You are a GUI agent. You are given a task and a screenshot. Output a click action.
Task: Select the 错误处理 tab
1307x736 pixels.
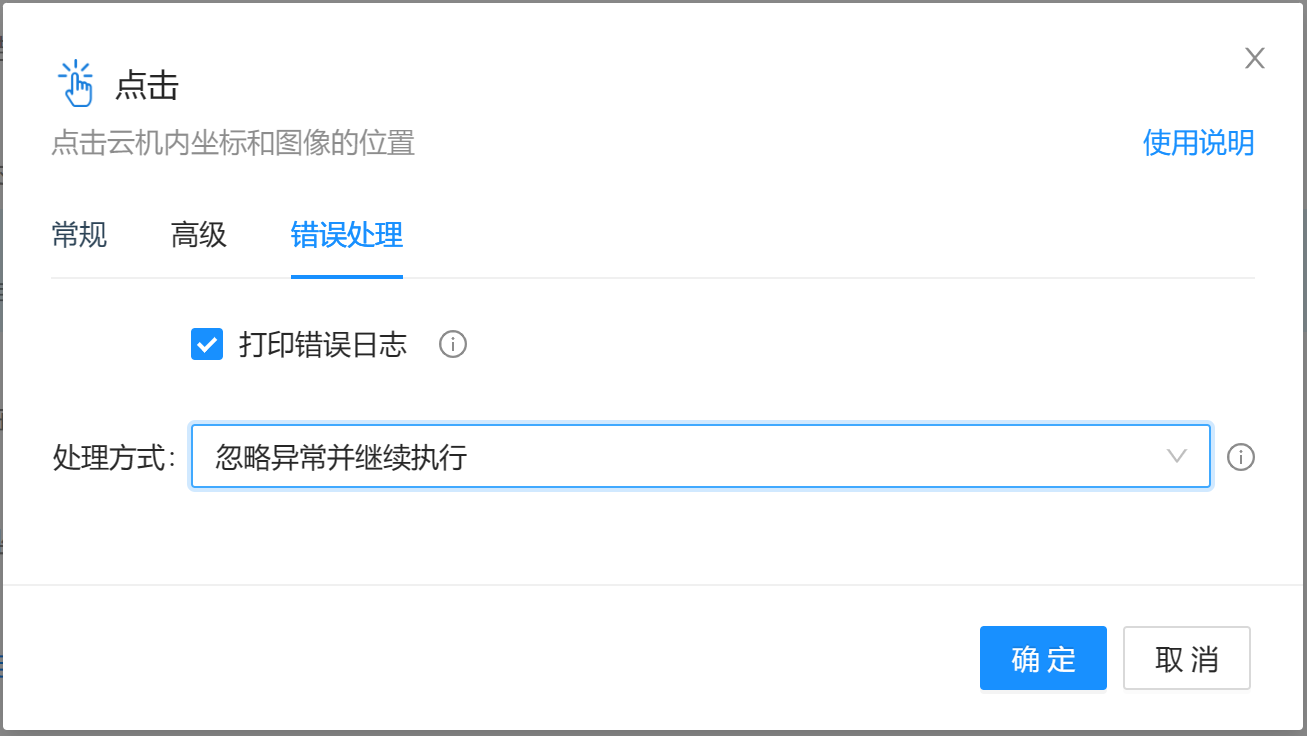click(346, 234)
